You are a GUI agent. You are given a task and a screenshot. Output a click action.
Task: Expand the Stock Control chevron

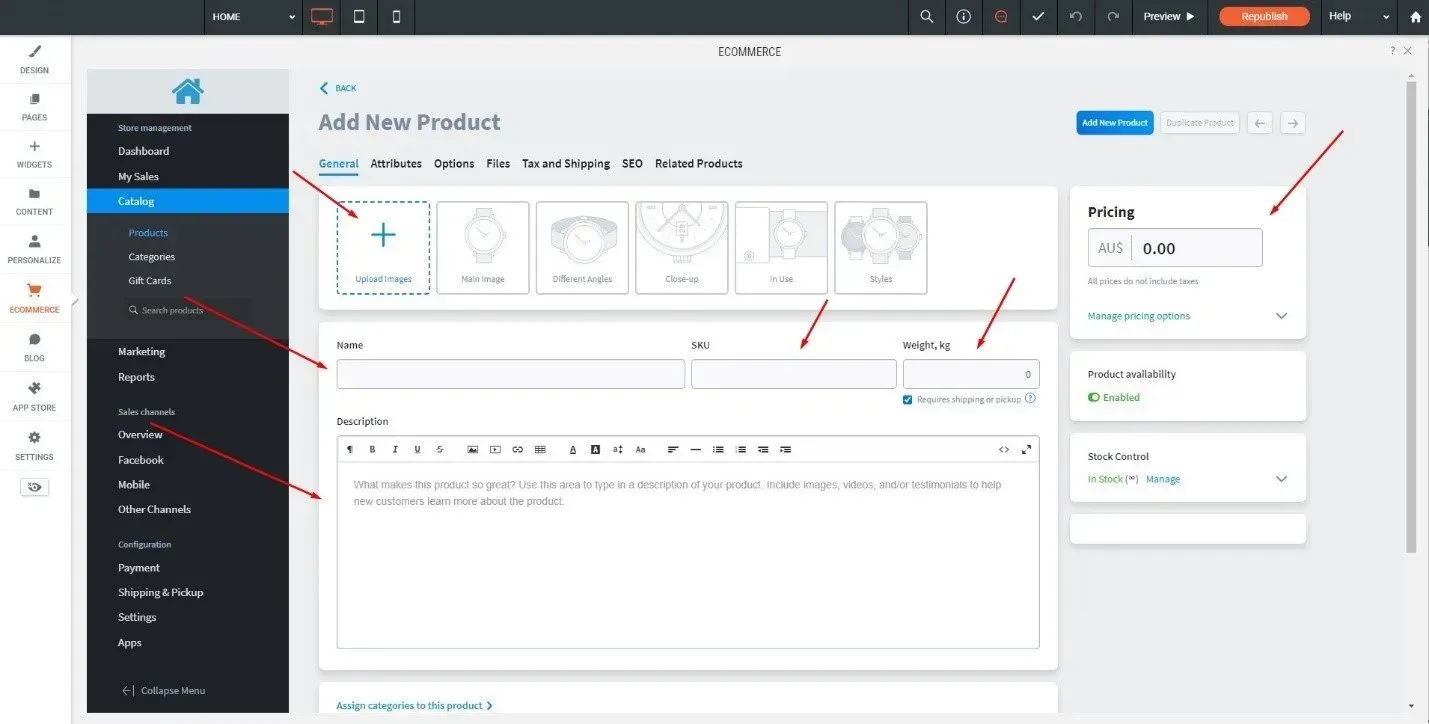(x=1282, y=479)
